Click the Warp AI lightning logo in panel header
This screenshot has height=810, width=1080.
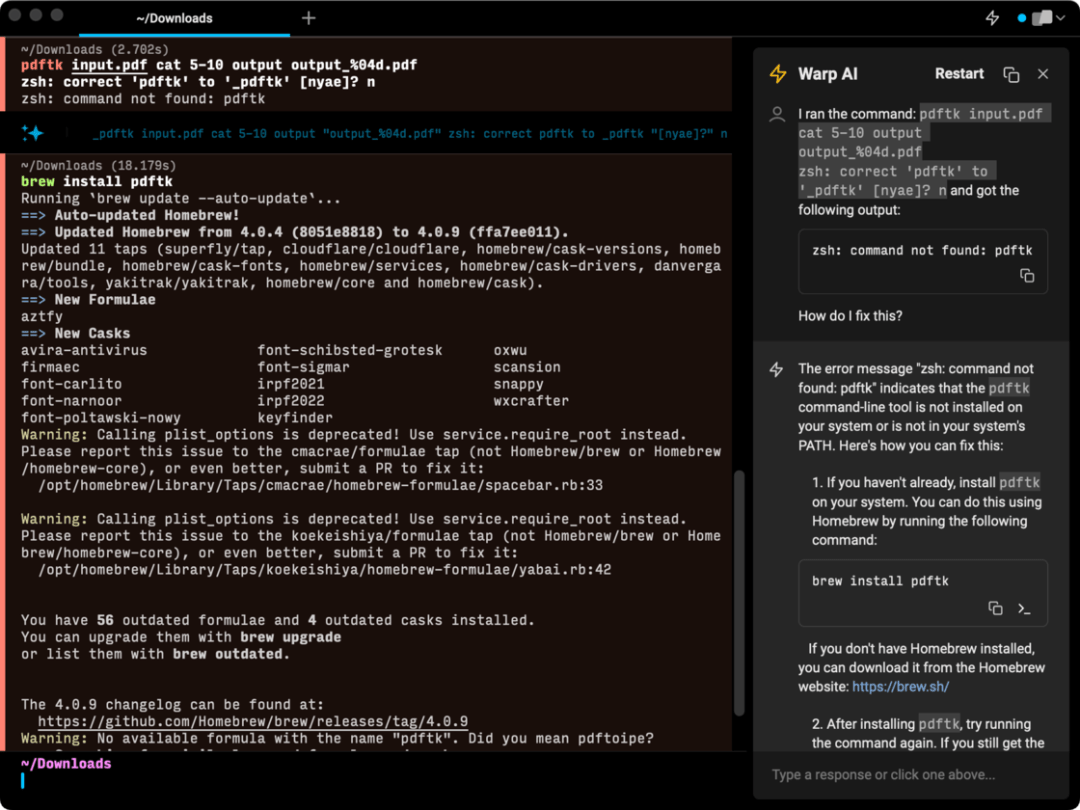[778, 74]
